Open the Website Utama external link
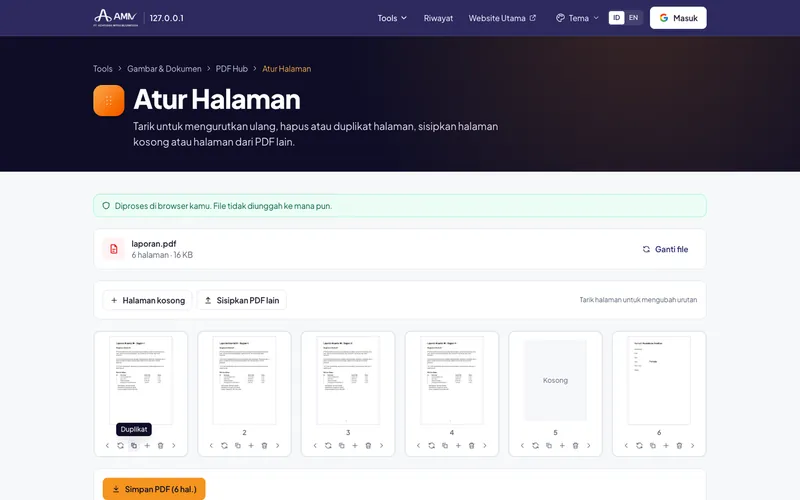 tap(502, 18)
